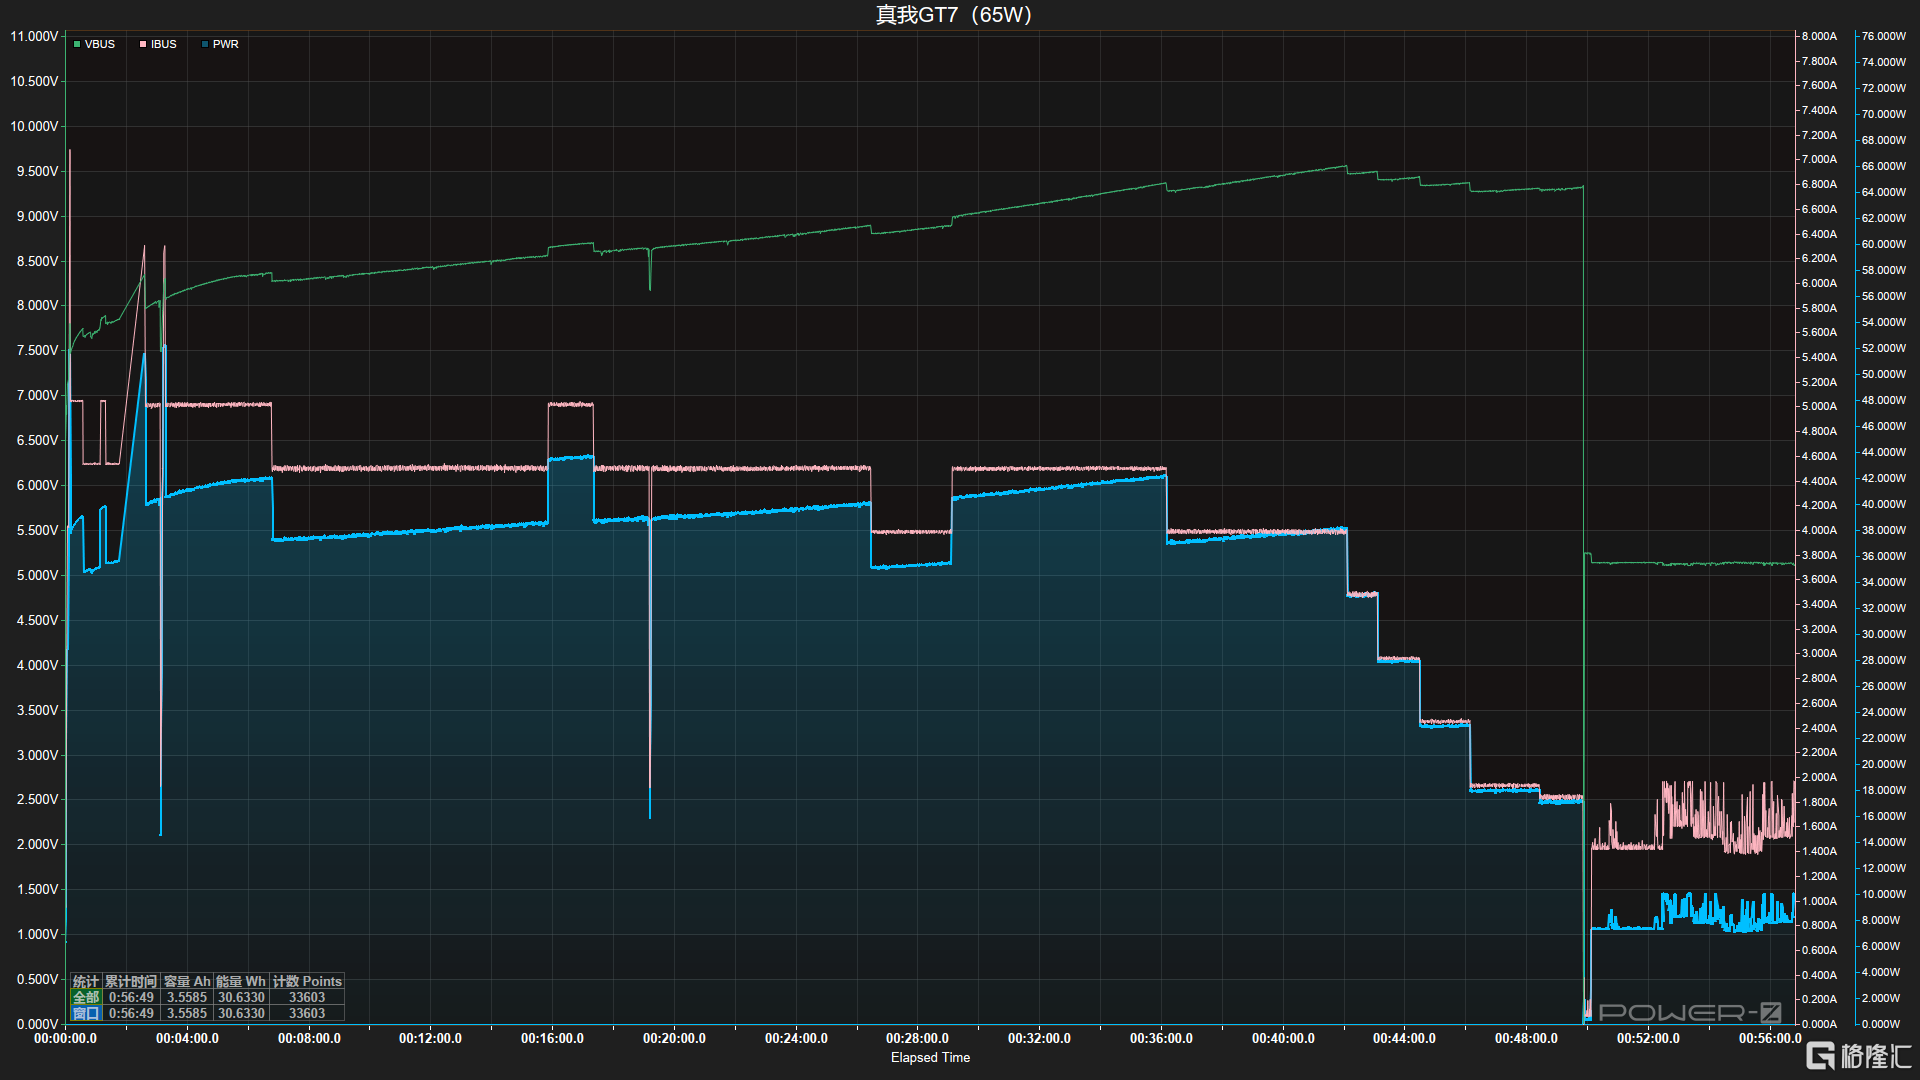This screenshot has width=1920, height=1080.
Task: Click the 76.000W power axis label
Action: (x=1884, y=36)
